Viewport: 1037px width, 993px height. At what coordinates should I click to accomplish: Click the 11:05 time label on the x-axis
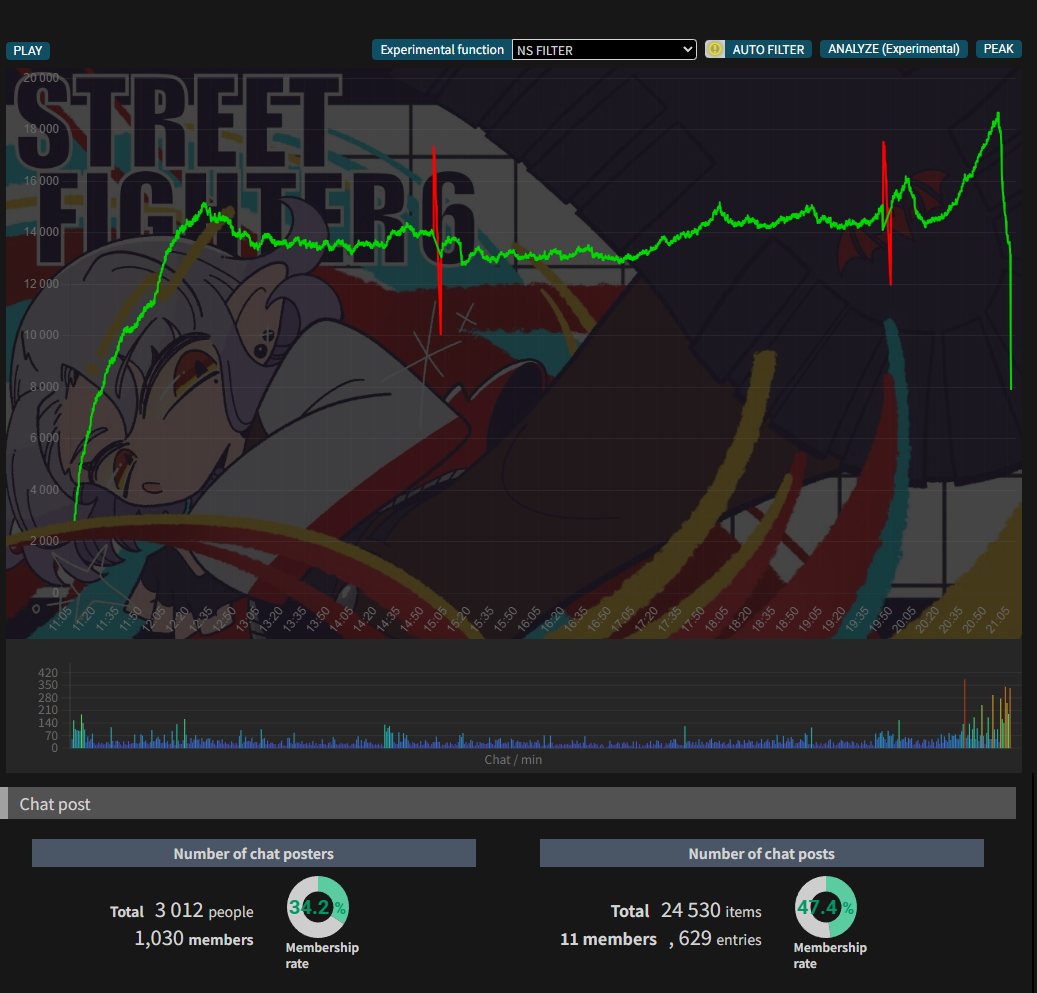point(60,621)
